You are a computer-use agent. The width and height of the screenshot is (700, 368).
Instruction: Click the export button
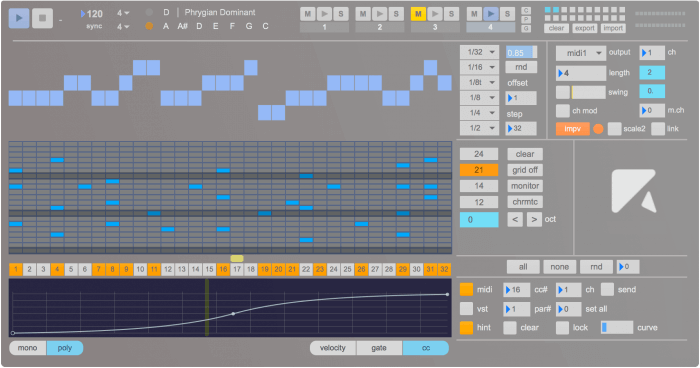[x=584, y=28]
